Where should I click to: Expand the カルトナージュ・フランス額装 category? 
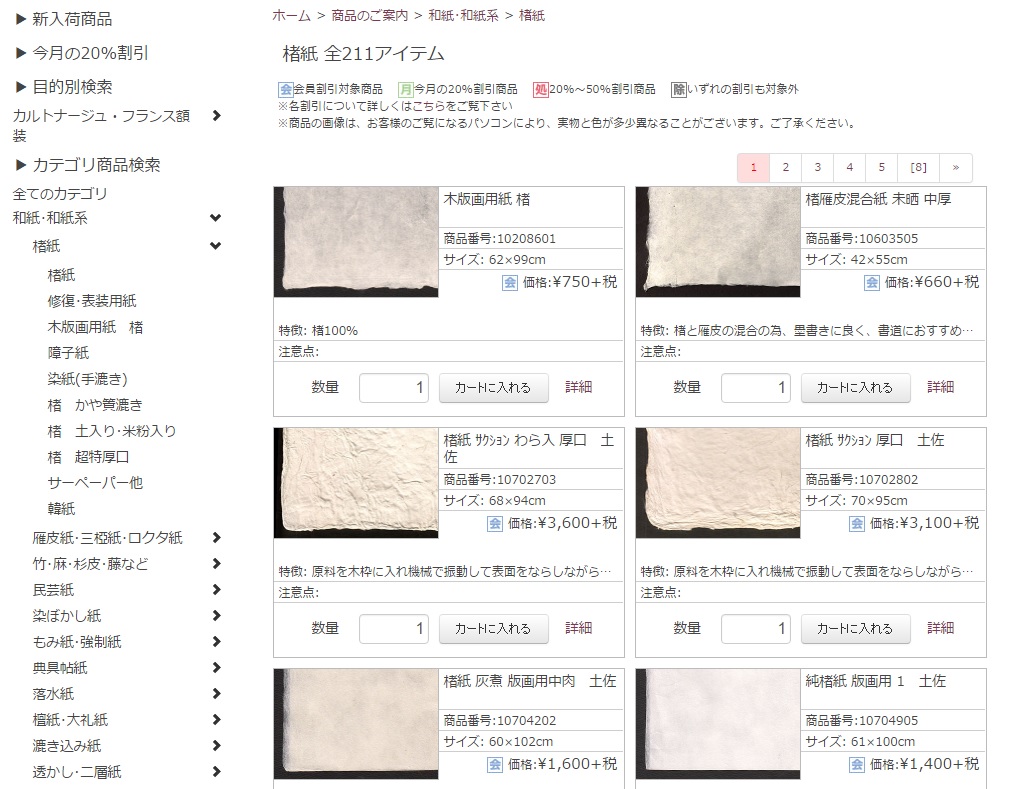click(x=217, y=116)
